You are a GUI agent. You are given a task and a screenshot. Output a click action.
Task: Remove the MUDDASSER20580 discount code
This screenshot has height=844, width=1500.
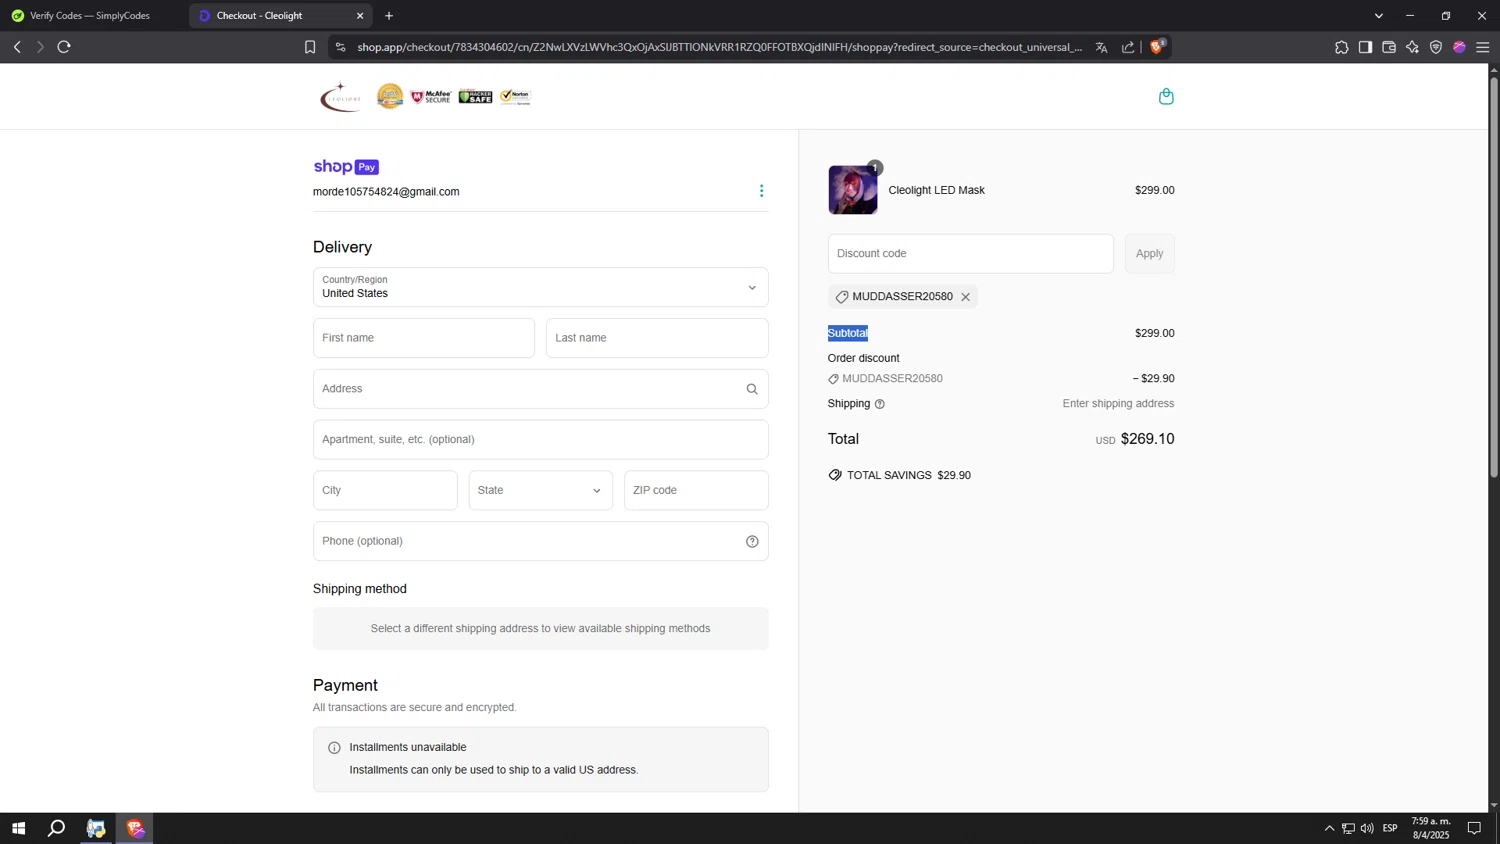click(x=965, y=297)
